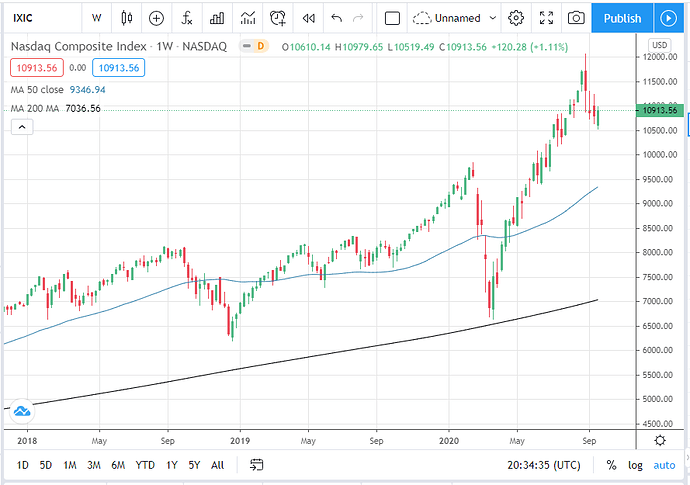Viewport: 690px width, 485px height.
Task: Click the blue 10913.56 buy price box
Action: [118, 68]
